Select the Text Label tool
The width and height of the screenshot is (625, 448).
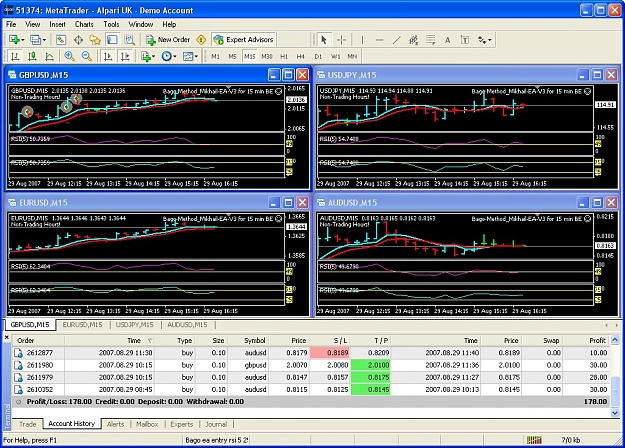pos(465,39)
